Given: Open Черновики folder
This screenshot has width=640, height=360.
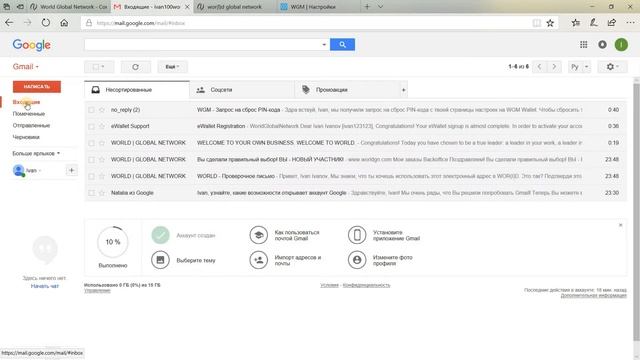Looking at the screenshot, I should click(26, 138).
